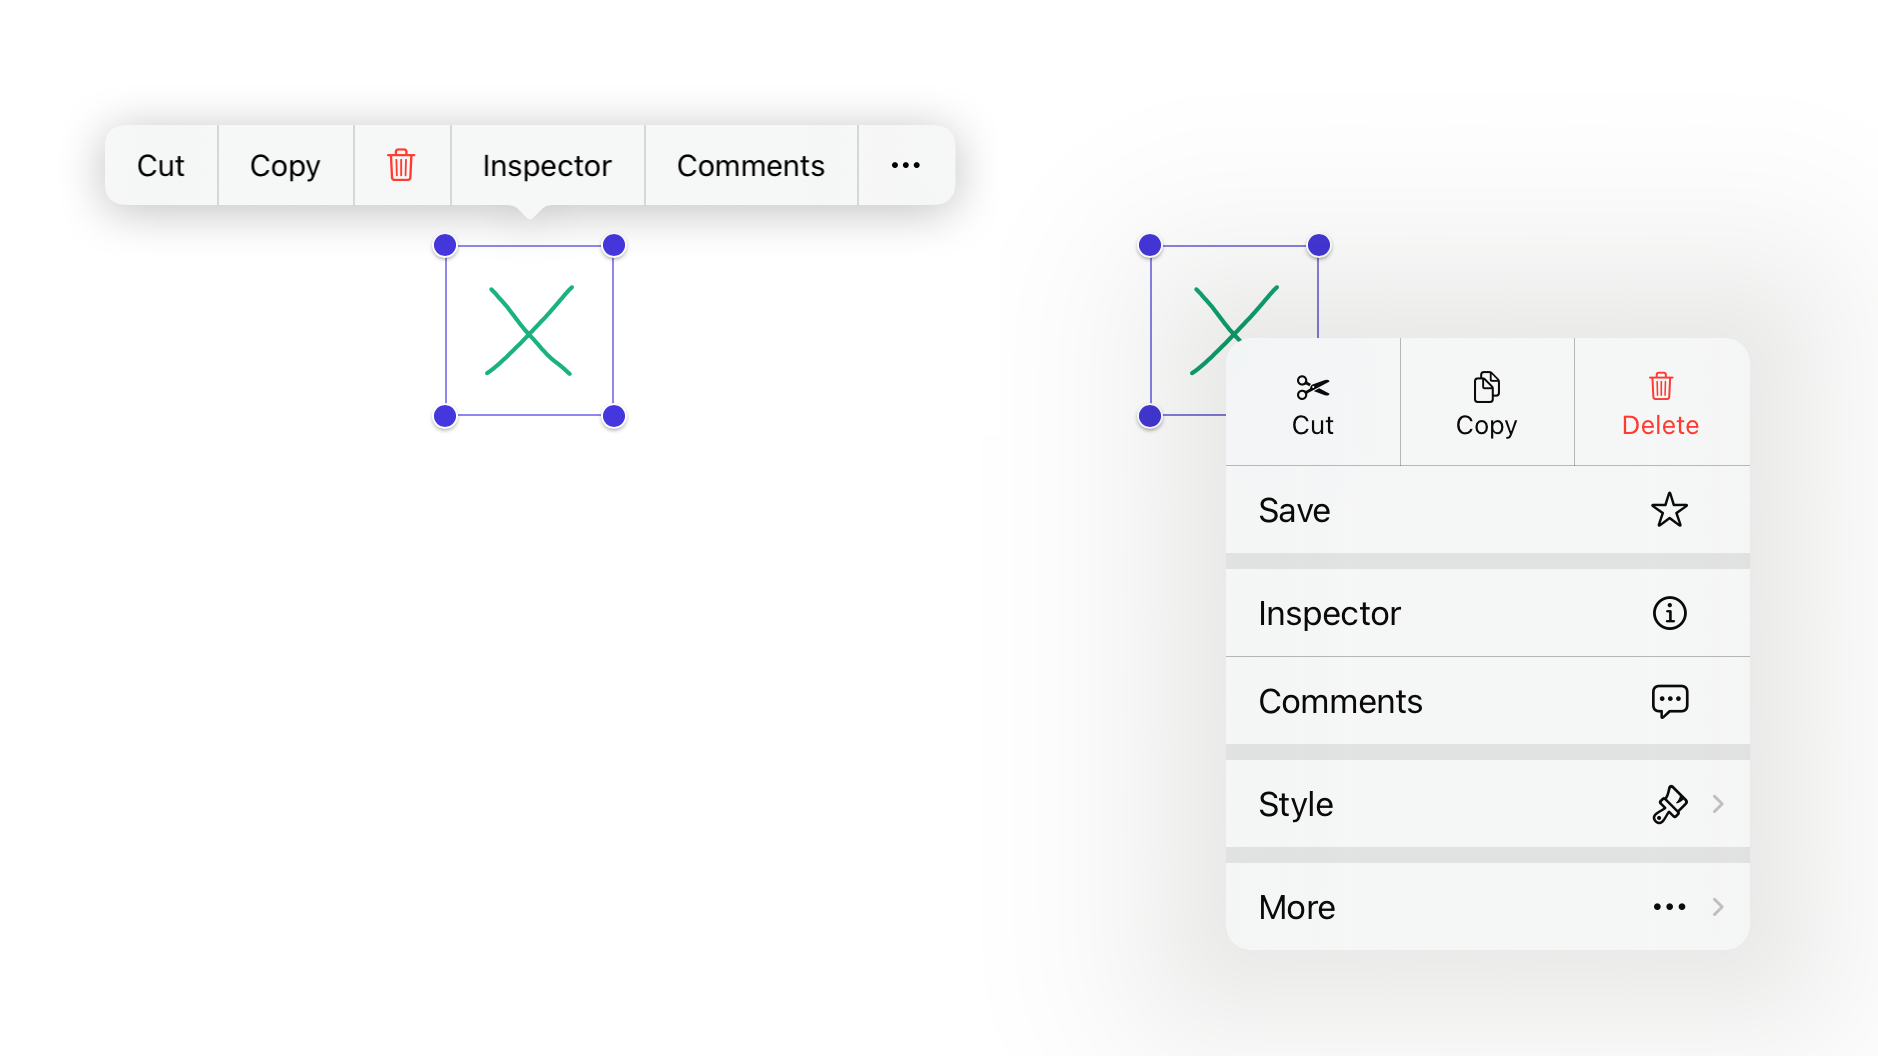The height and width of the screenshot is (1056, 1878).
Task: Select the More menu entry
Action: [x=1297, y=907]
